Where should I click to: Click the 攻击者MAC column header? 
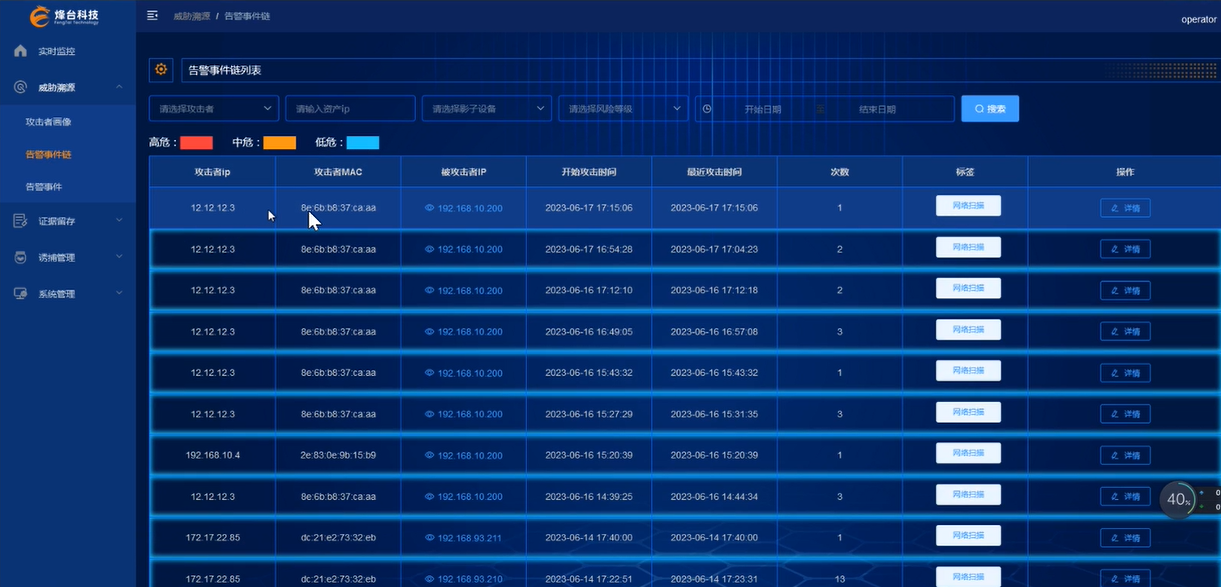(338, 172)
